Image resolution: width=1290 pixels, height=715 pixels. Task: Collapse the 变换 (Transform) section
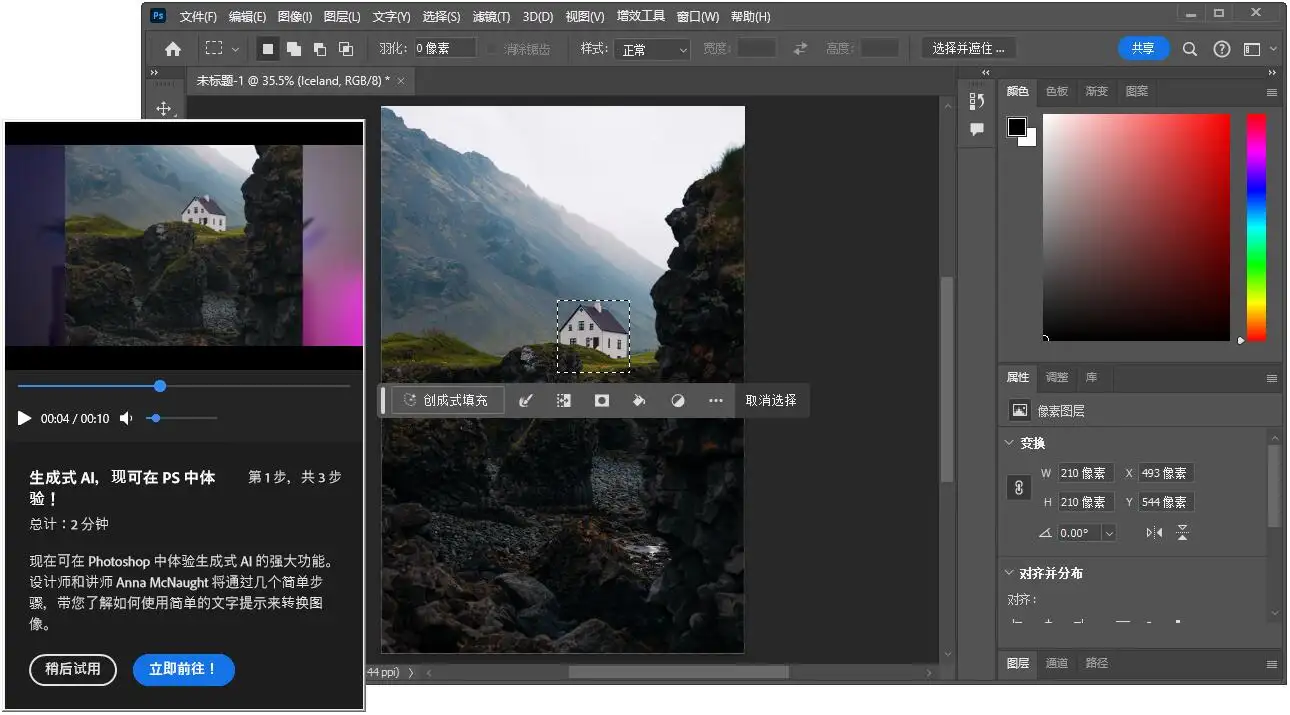pyautogui.click(x=1008, y=442)
